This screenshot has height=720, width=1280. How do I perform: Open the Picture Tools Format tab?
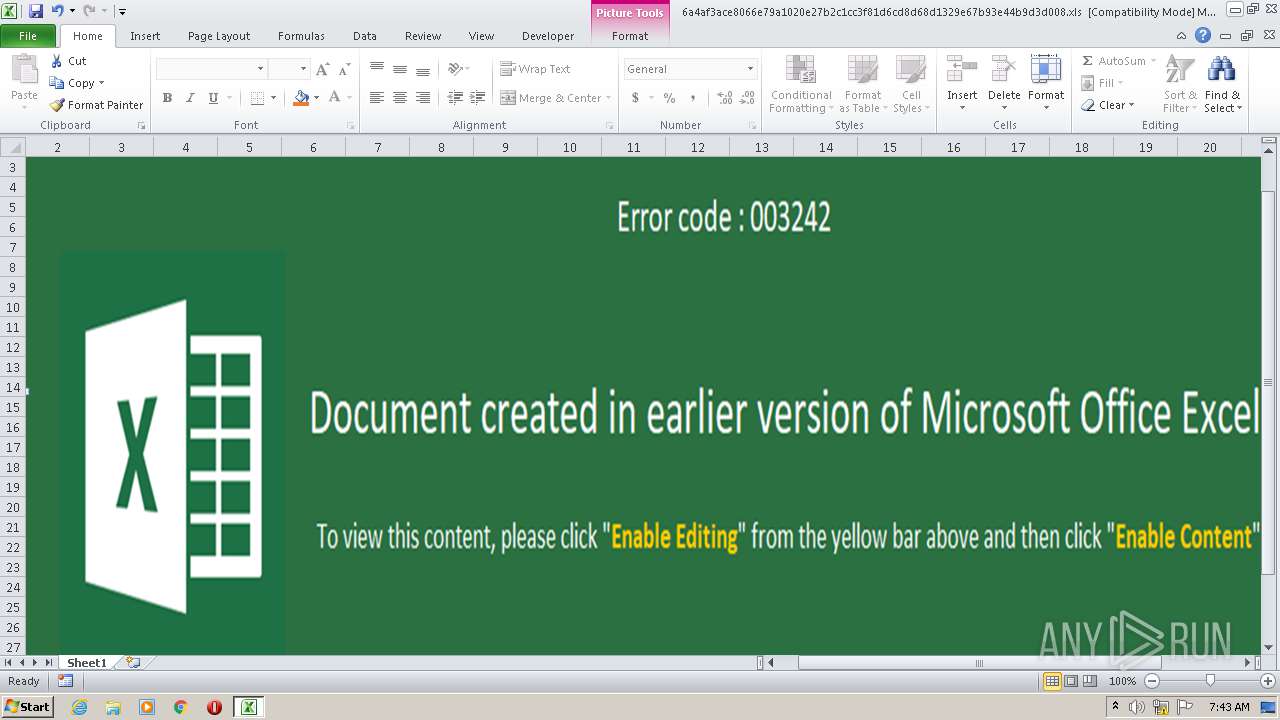point(630,36)
